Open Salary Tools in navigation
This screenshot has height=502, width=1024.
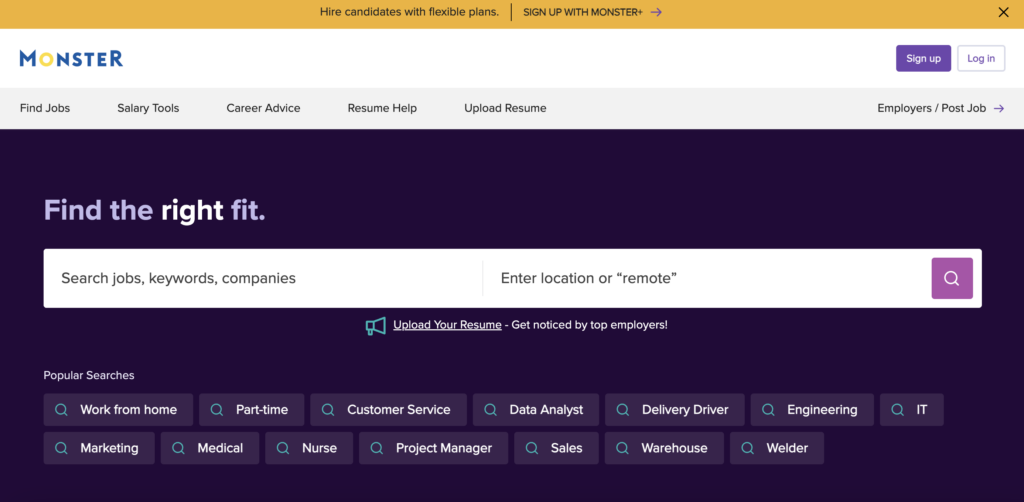tap(148, 108)
